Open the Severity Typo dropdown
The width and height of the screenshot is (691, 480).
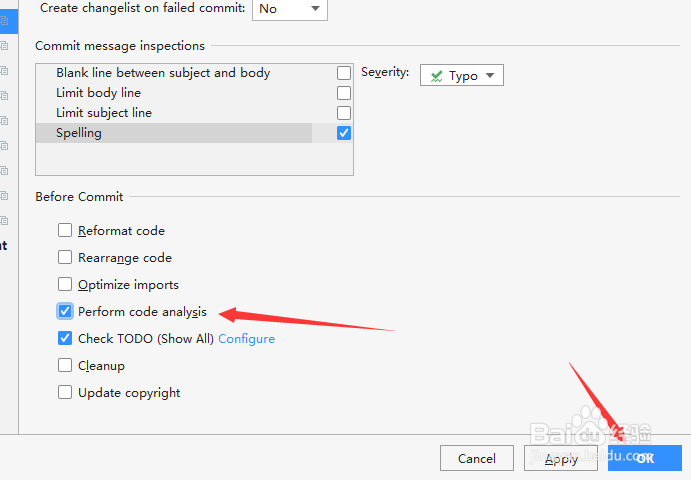[461, 75]
